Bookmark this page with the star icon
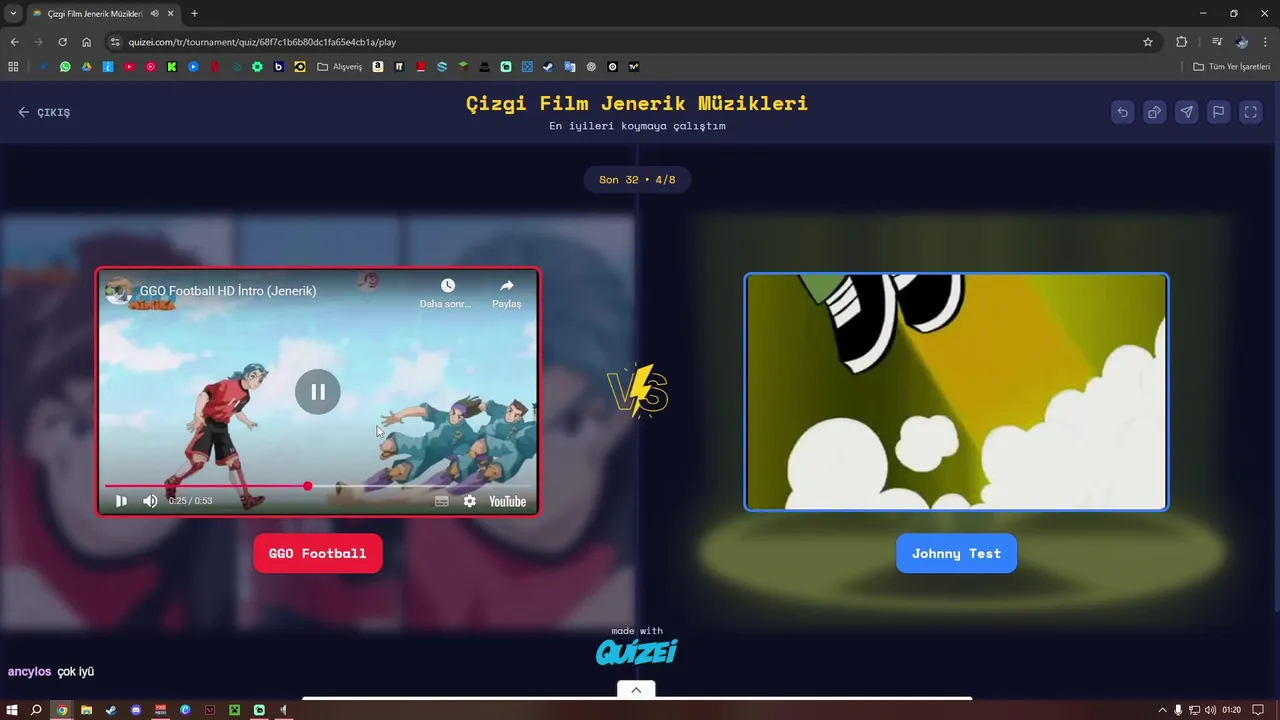This screenshot has height=720, width=1280. coord(1148,42)
